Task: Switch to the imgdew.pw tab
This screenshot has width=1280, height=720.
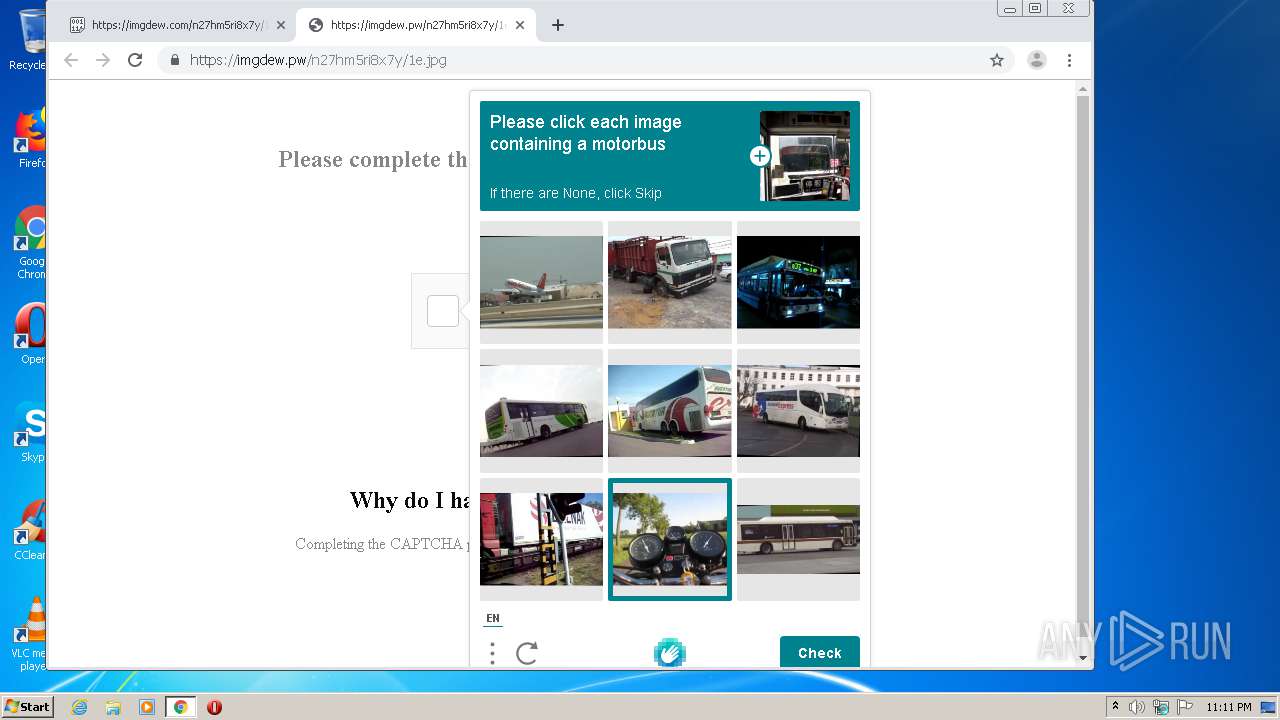Action: (417, 25)
